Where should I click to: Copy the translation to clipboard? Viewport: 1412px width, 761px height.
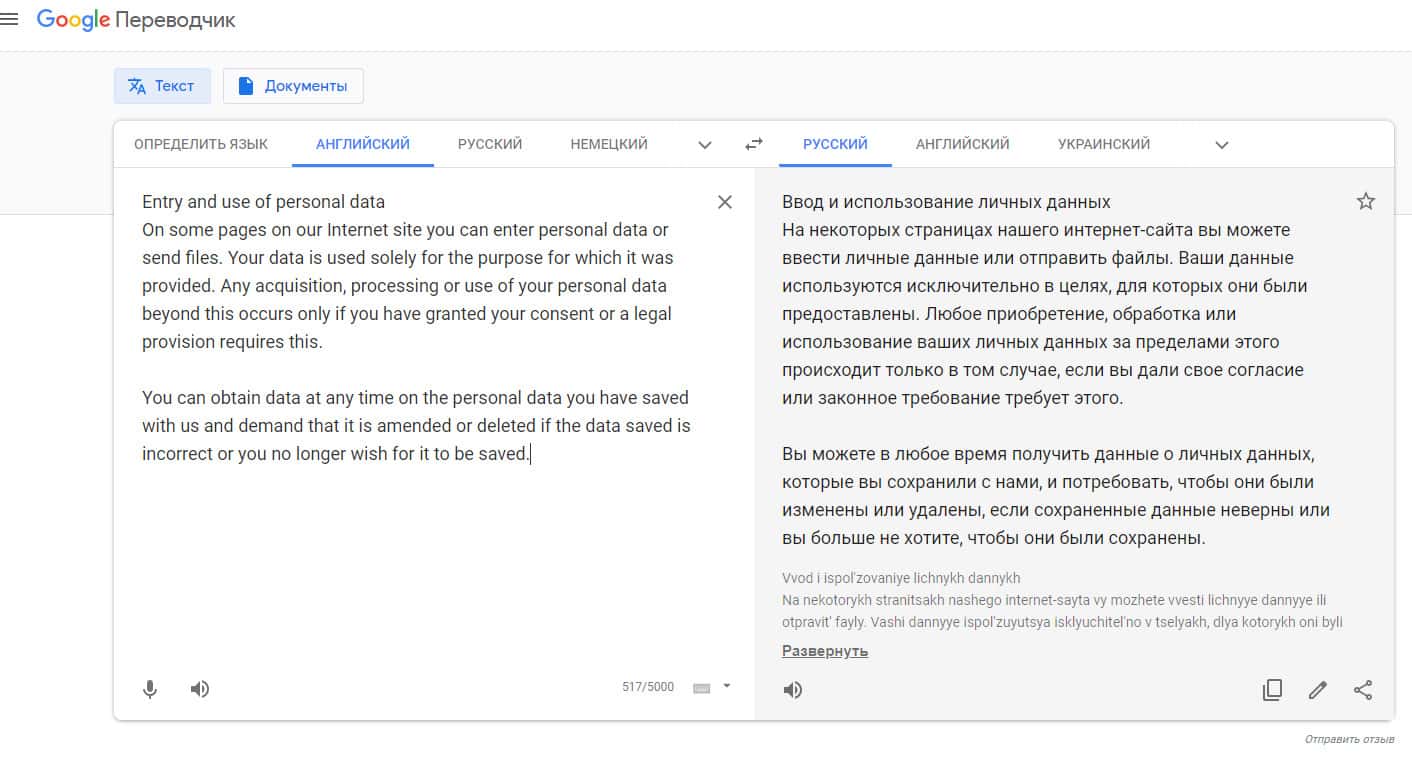1272,690
